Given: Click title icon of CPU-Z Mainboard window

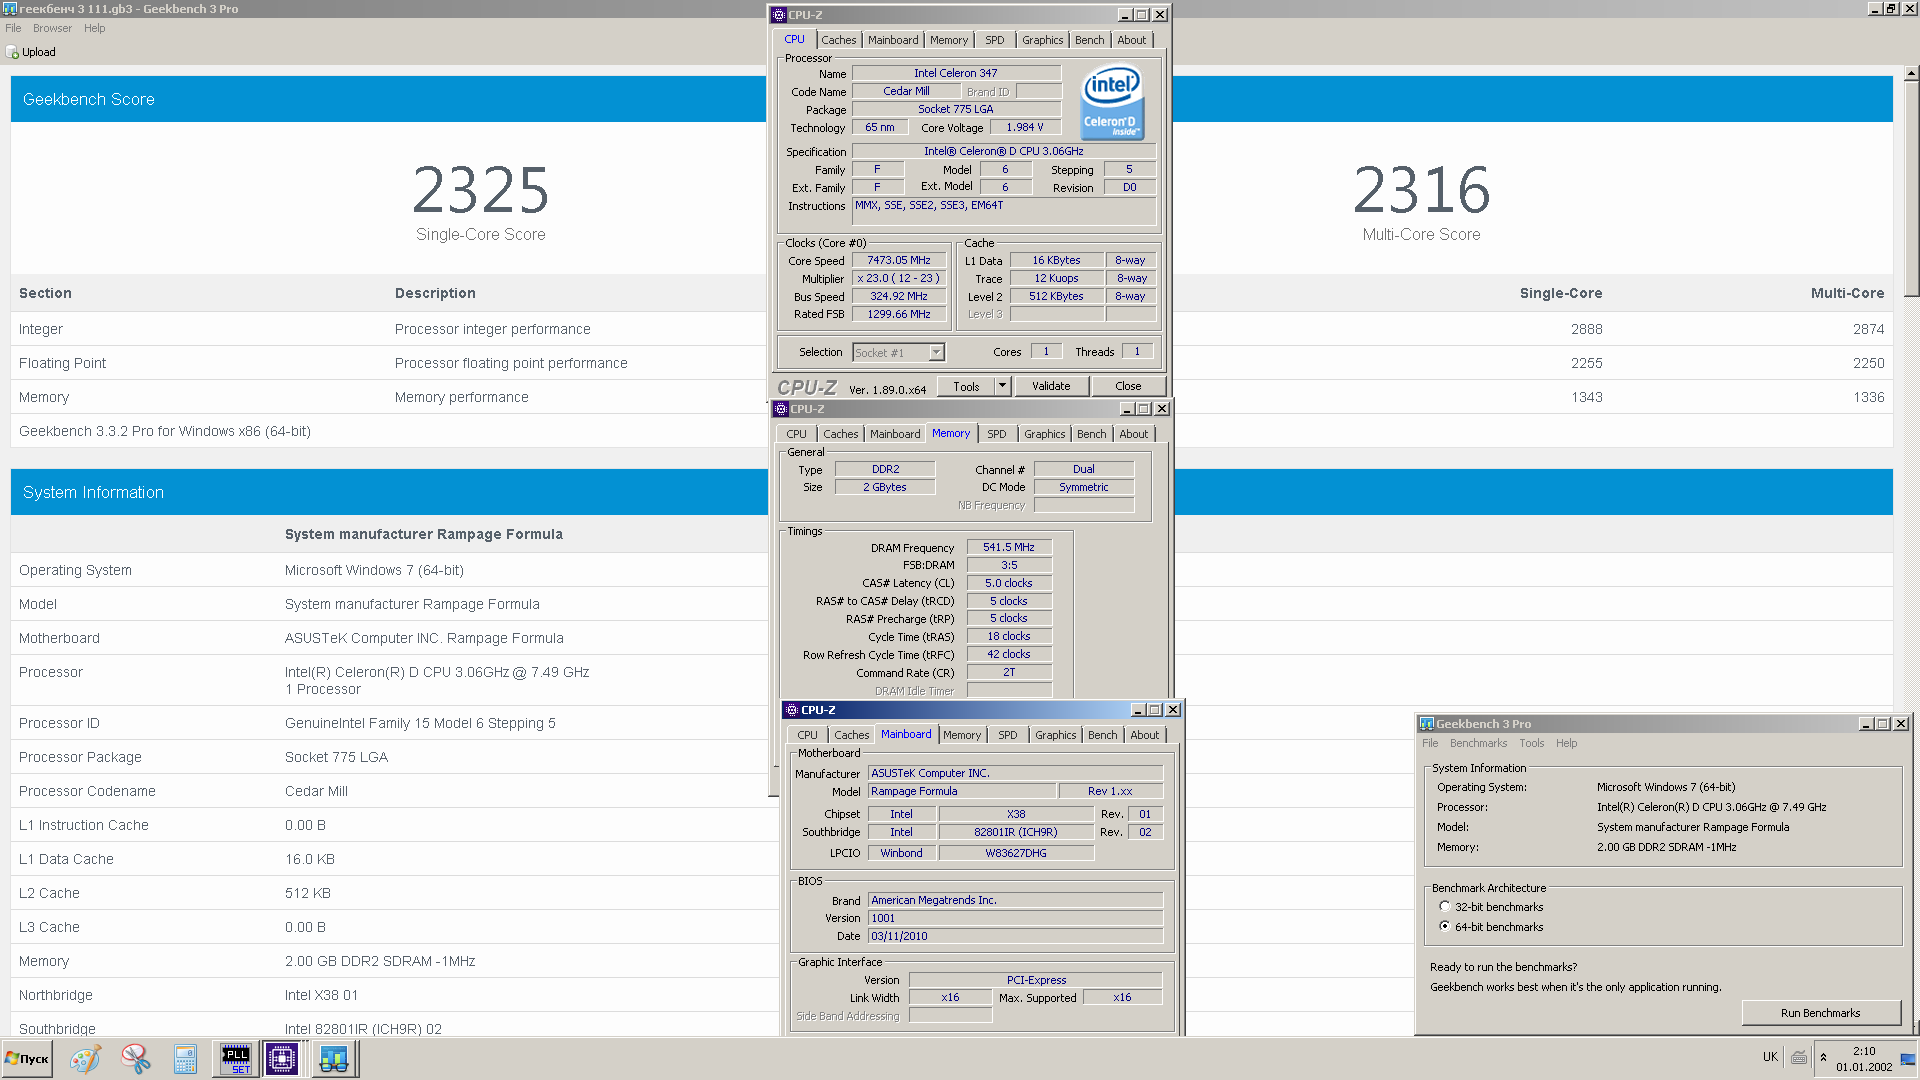Looking at the screenshot, I should pos(791,710).
